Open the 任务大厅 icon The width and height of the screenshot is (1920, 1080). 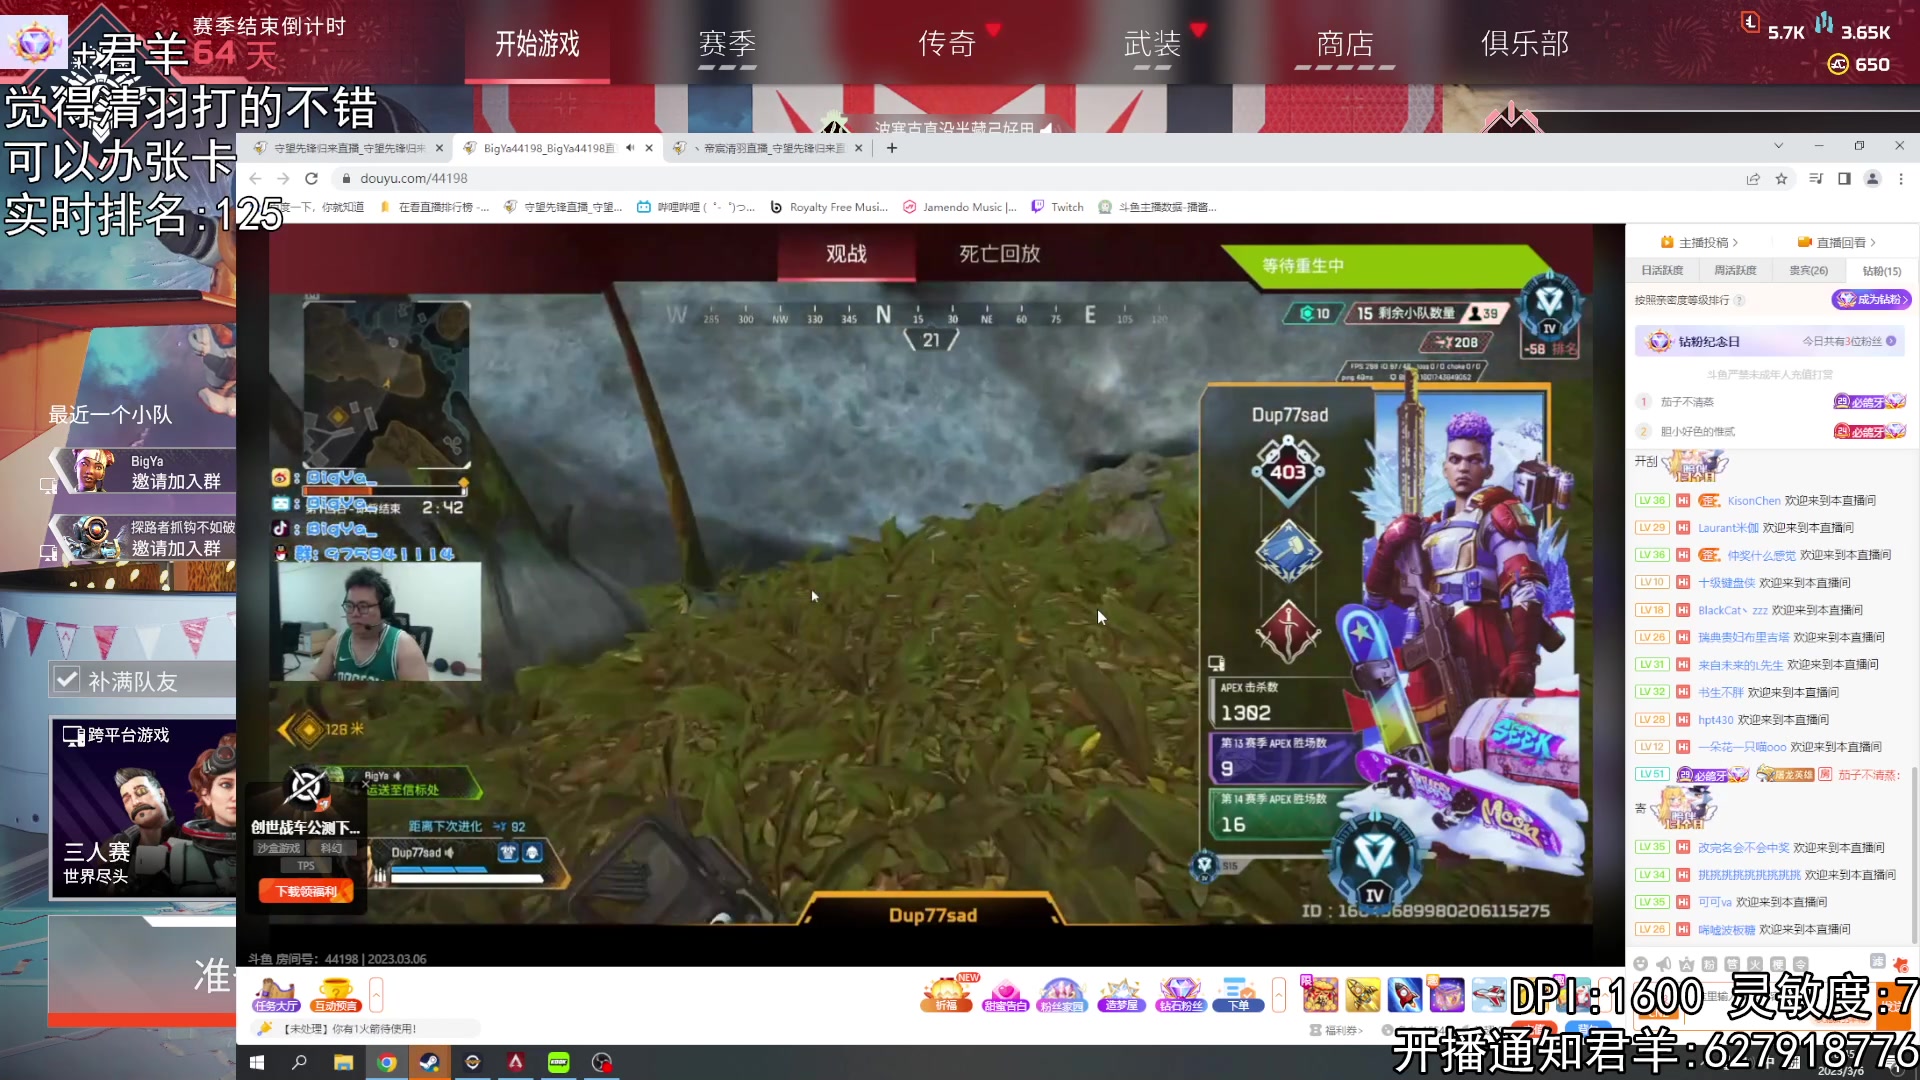(276, 996)
